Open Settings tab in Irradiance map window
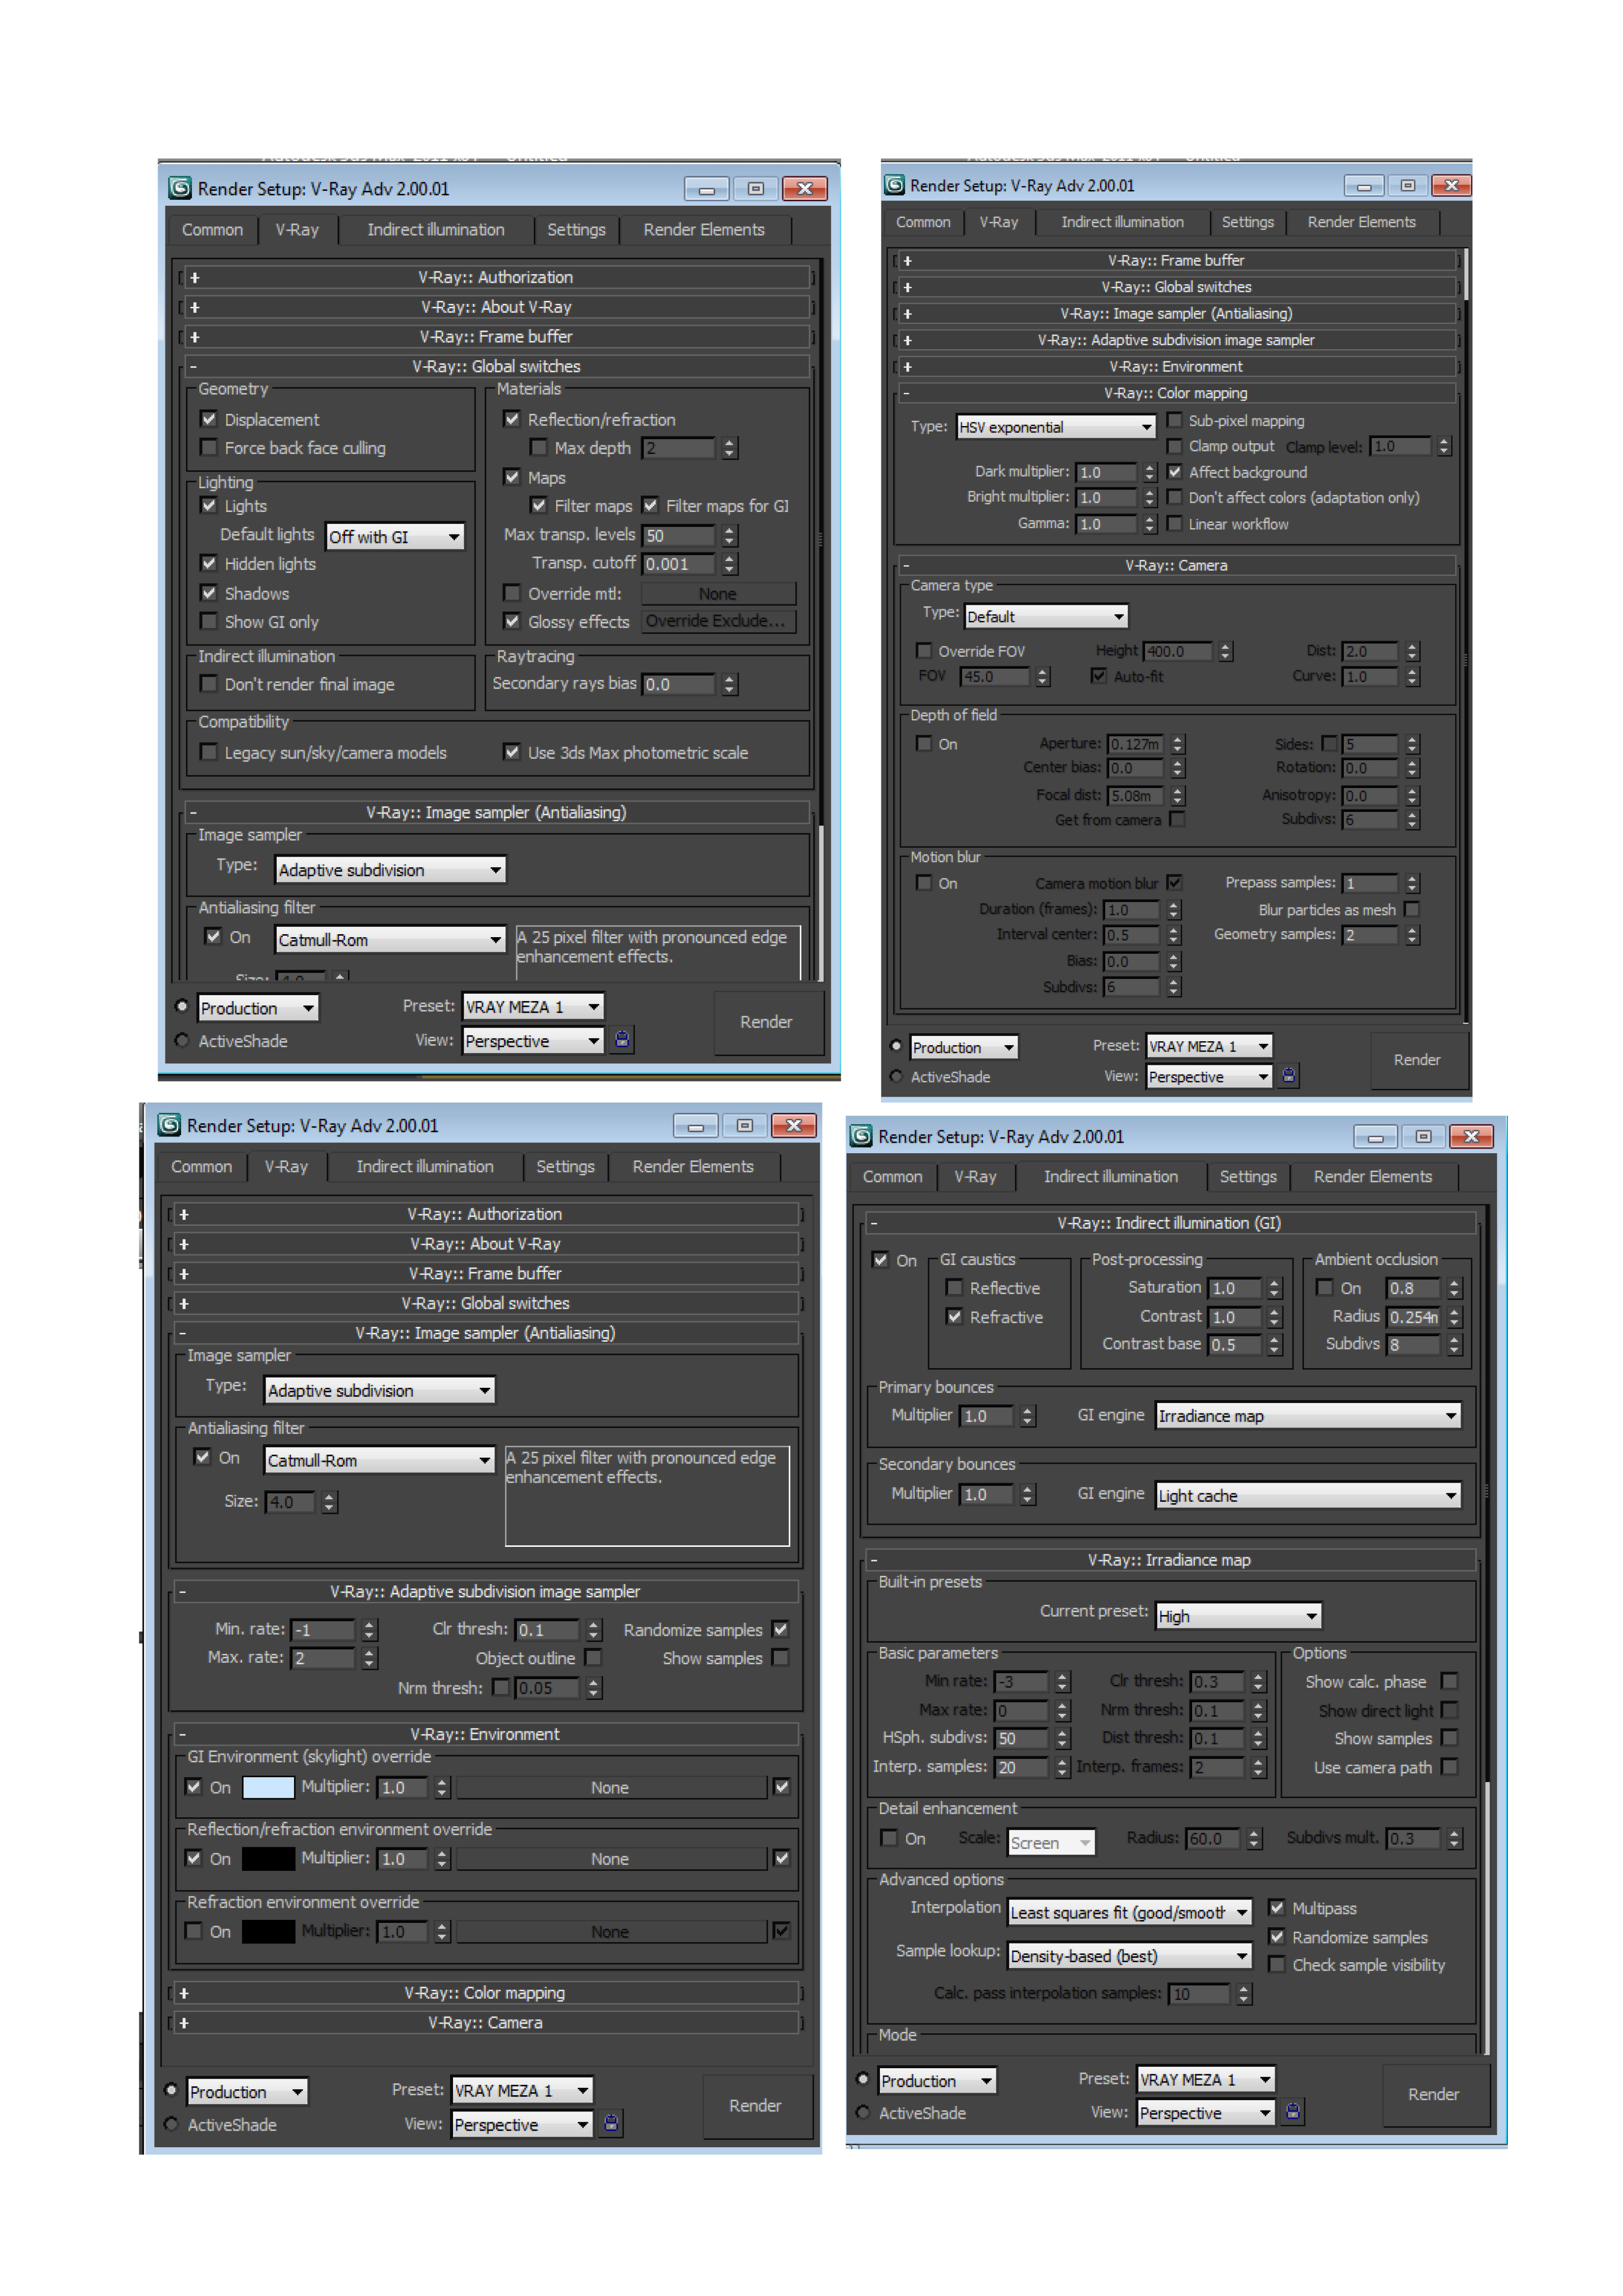Viewport: 1623px width, 2296px height. pyautogui.click(x=1247, y=1176)
